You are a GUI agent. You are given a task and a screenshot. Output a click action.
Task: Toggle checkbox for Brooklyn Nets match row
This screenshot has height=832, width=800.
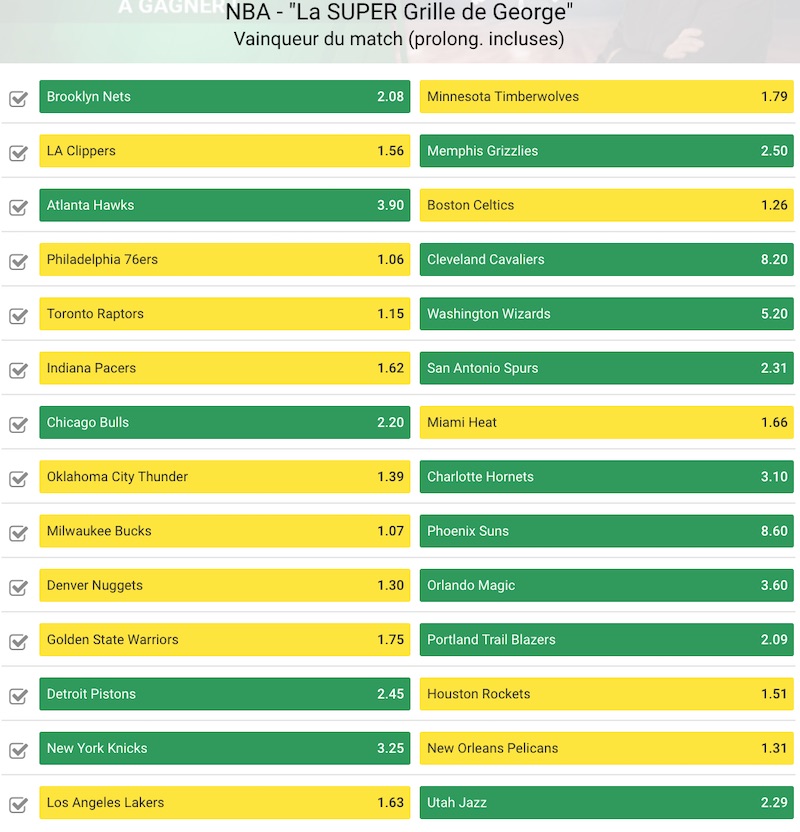(x=18, y=99)
